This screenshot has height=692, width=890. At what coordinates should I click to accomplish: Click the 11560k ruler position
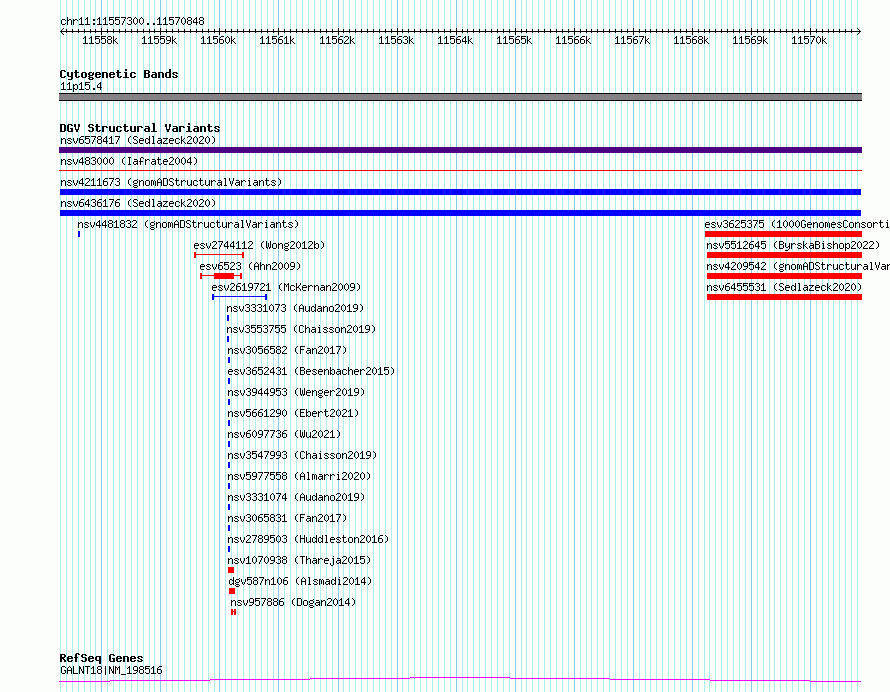[x=218, y=40]
